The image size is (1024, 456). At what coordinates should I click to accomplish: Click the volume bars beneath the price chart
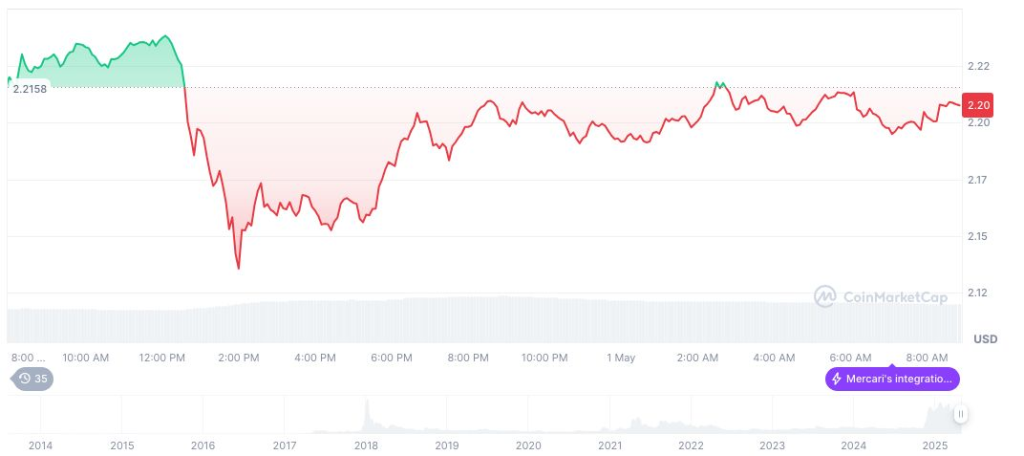[x=484, y=320]
